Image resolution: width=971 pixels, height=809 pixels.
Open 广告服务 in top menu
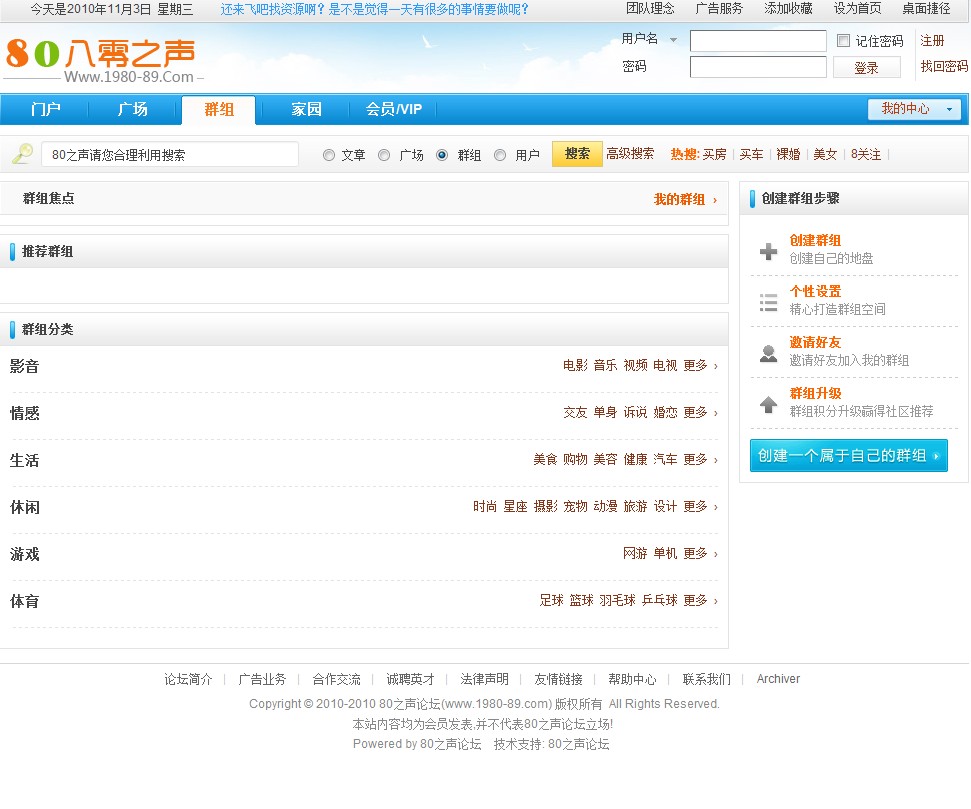point(719,9)
